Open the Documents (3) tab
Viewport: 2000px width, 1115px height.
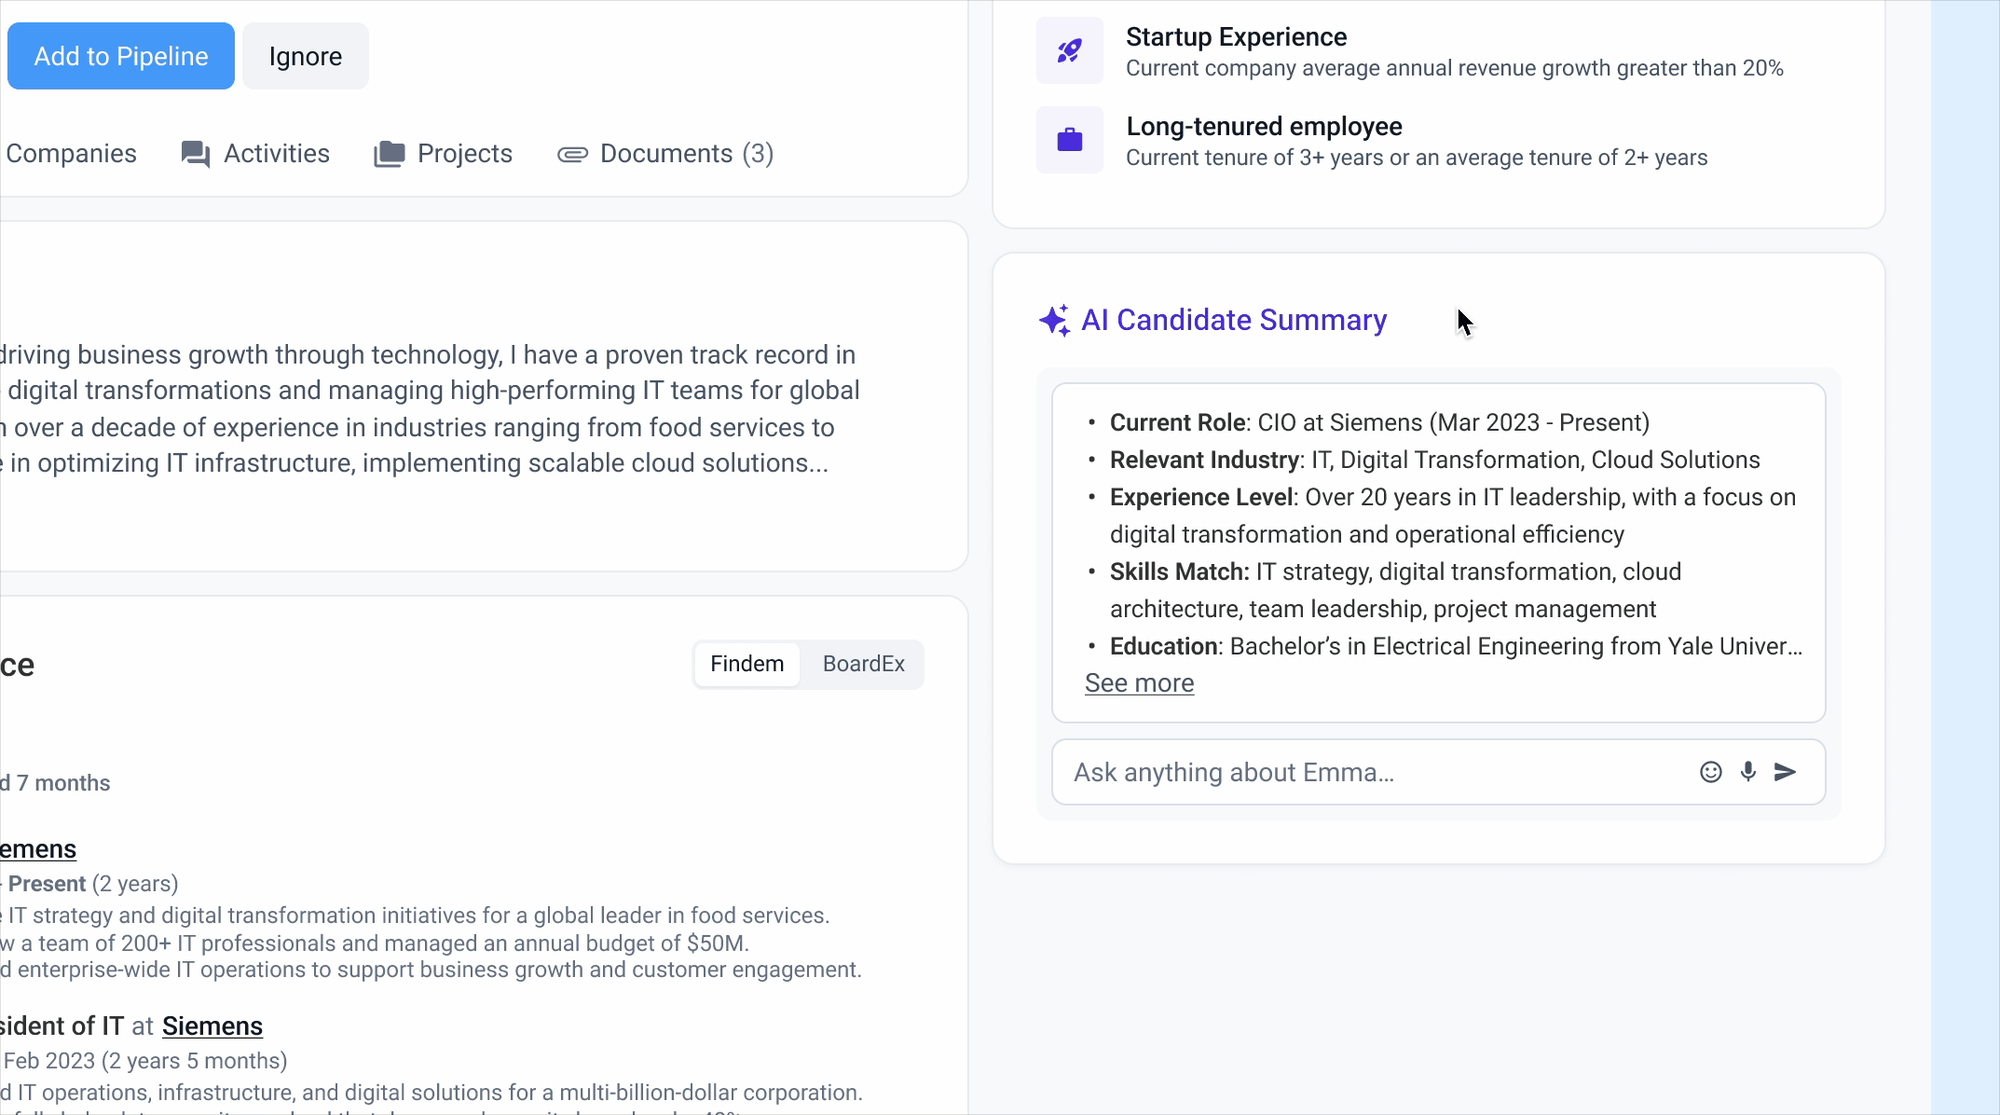686,153
